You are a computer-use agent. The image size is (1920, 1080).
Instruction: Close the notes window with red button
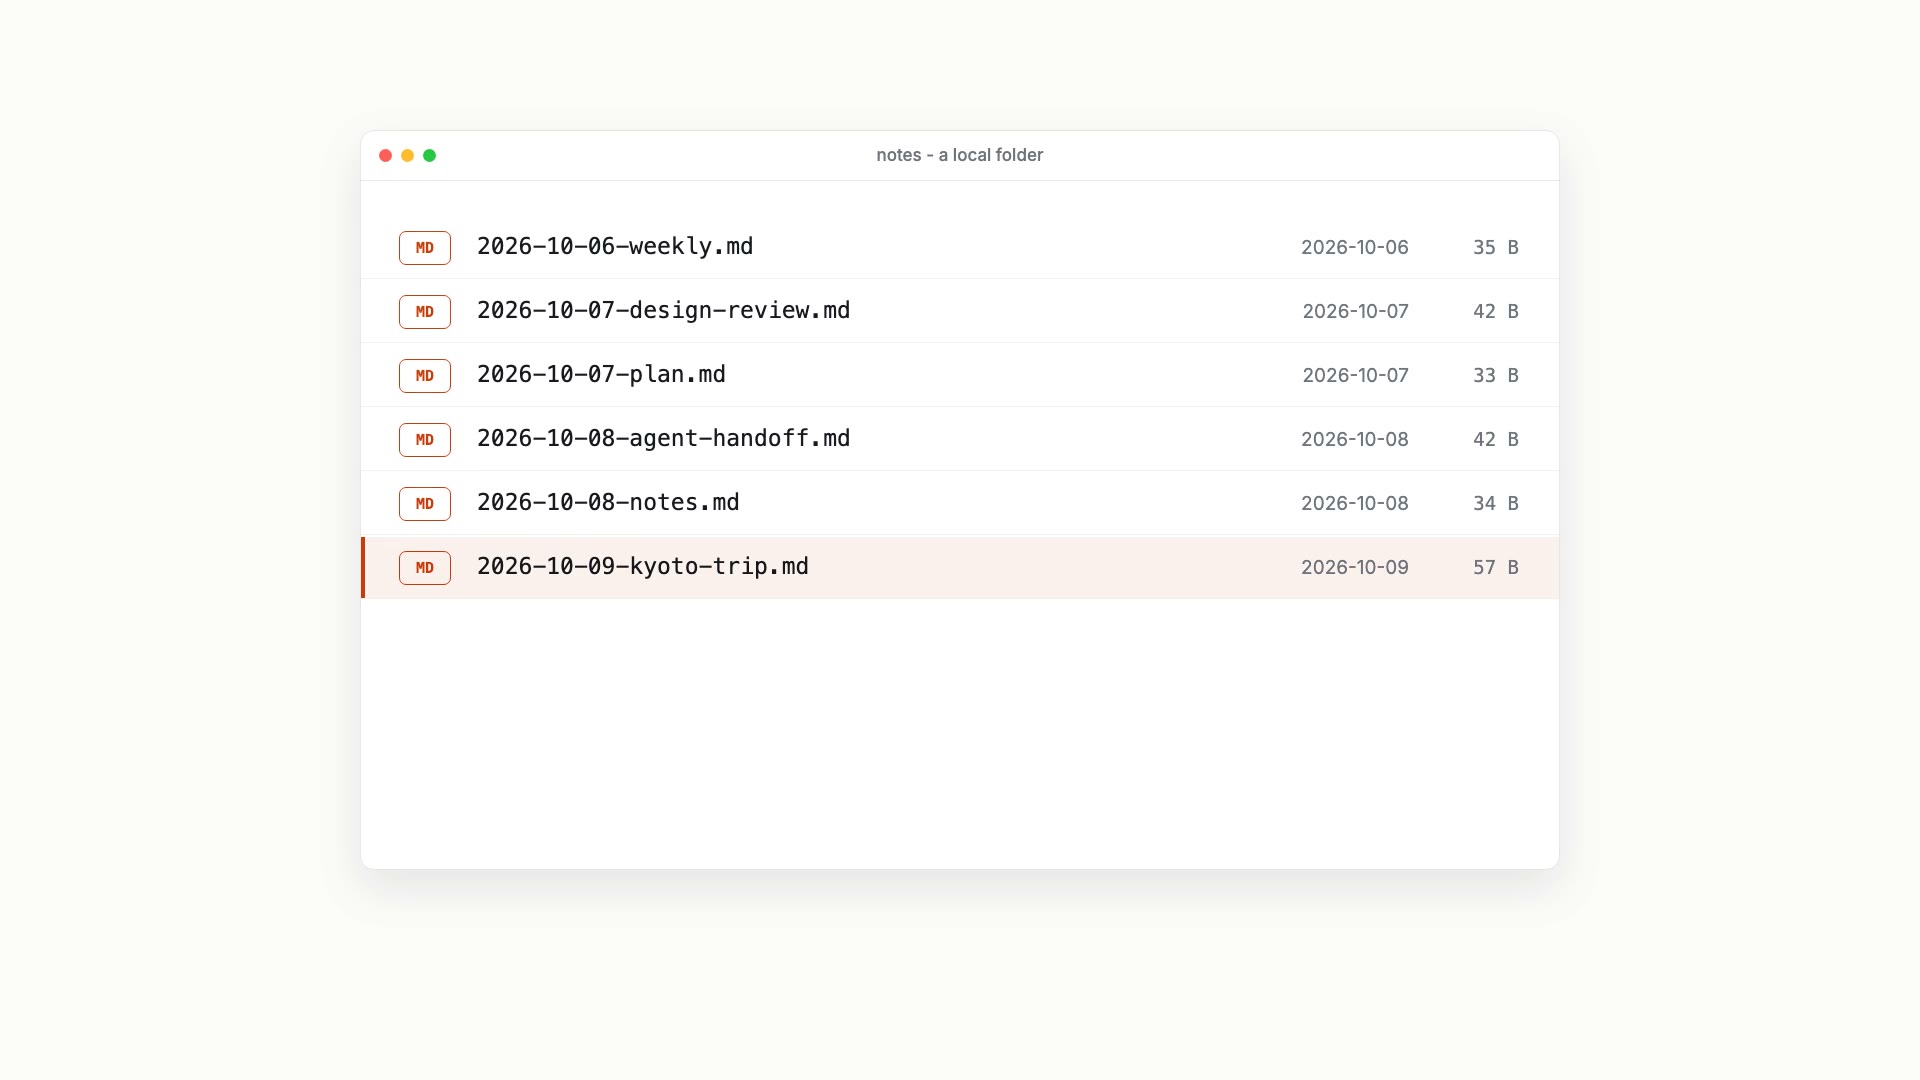[x=385, y=155]
